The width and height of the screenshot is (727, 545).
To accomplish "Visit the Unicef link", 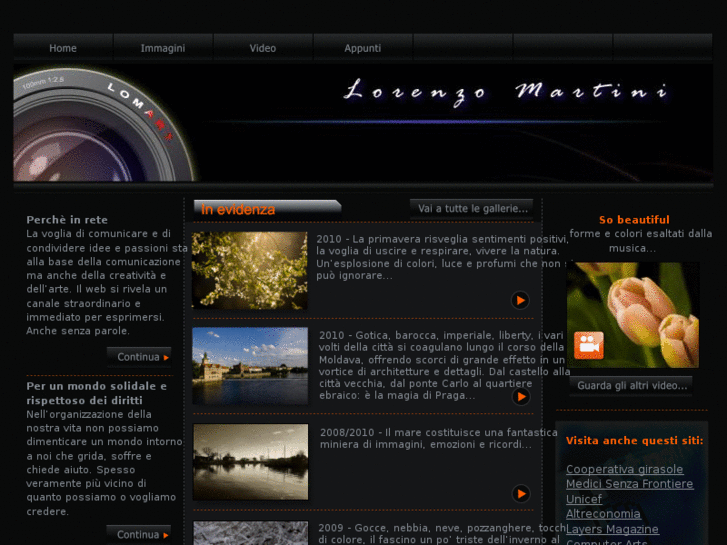I will click(x=584, y=499).
